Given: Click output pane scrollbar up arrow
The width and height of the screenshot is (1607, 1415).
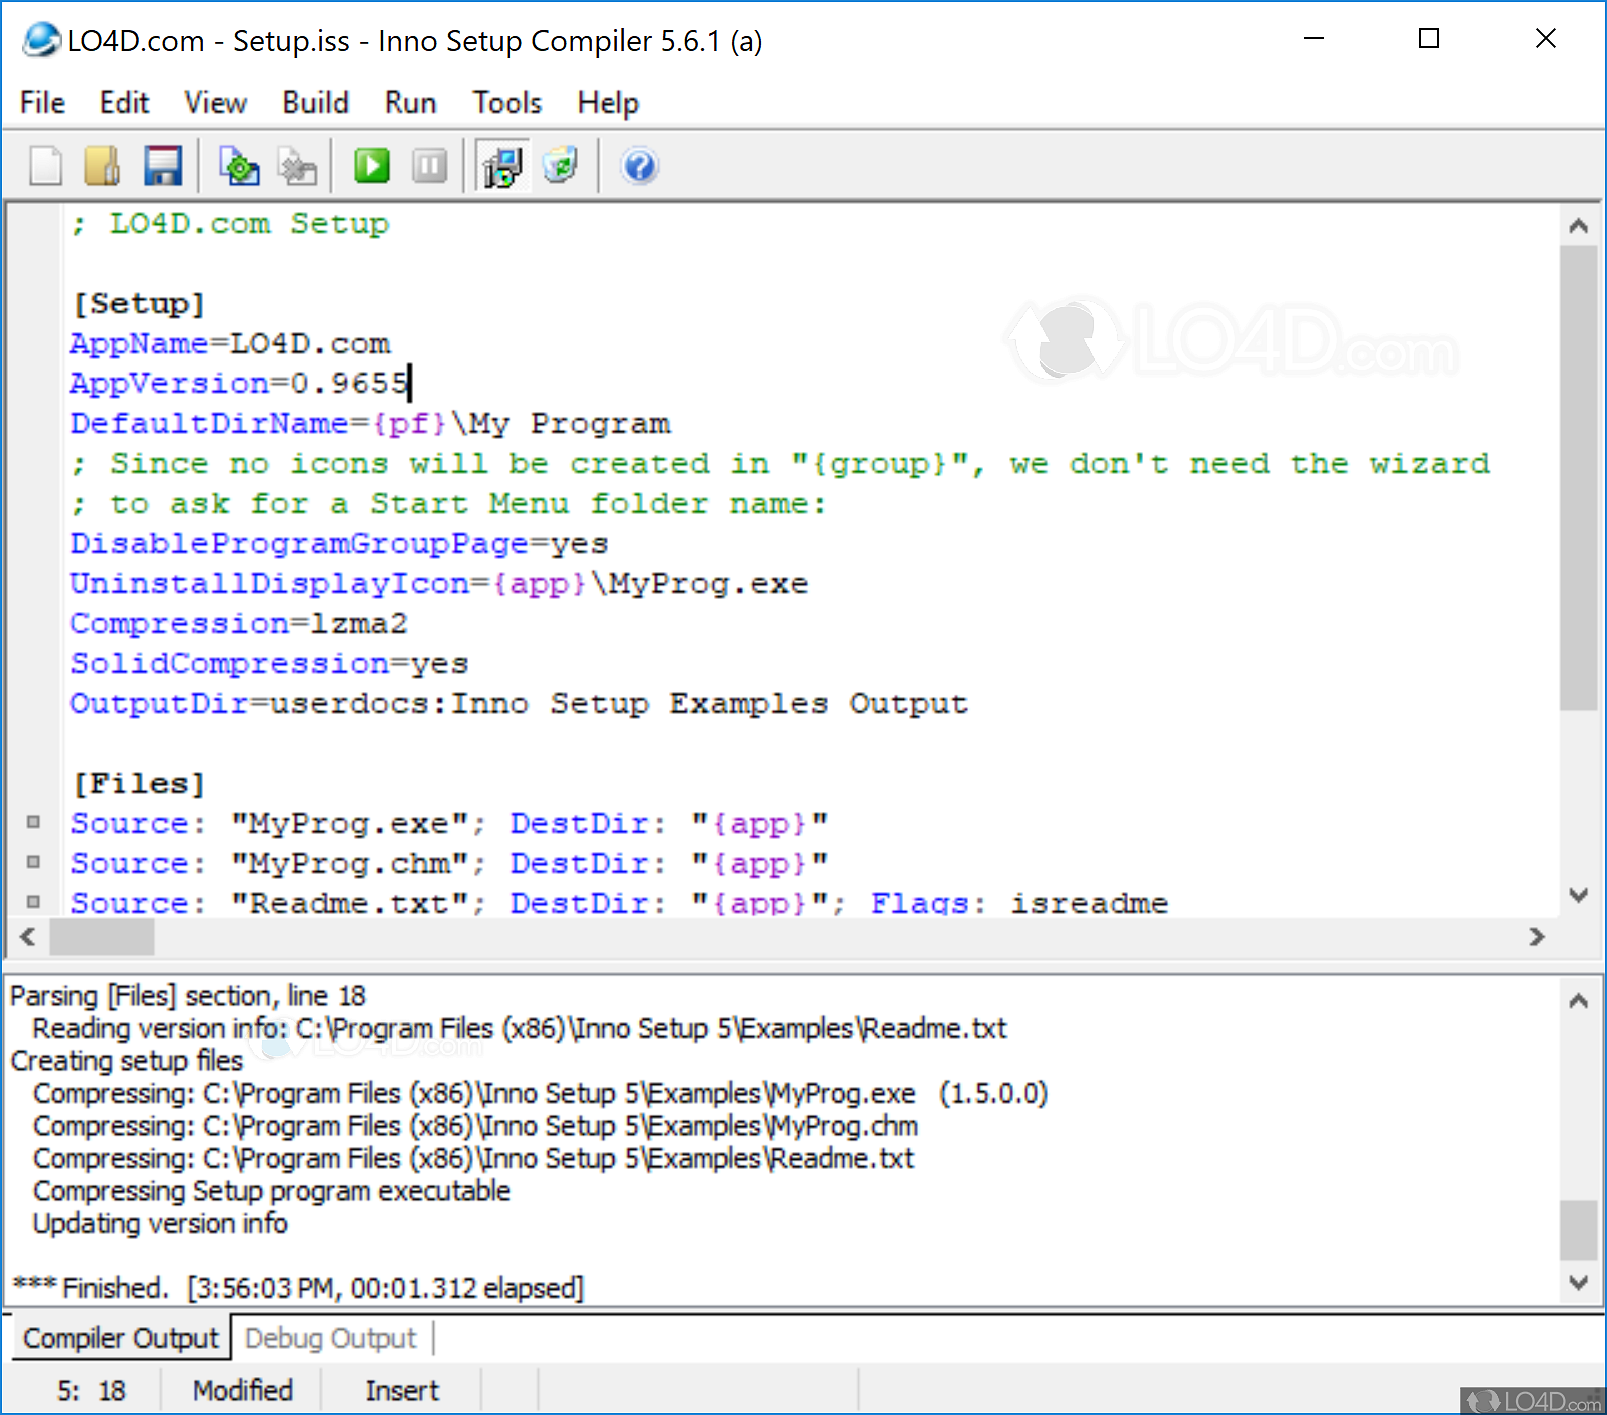Looking at the screenshot, I should pyautogui.click(x=1578, y=1000).
